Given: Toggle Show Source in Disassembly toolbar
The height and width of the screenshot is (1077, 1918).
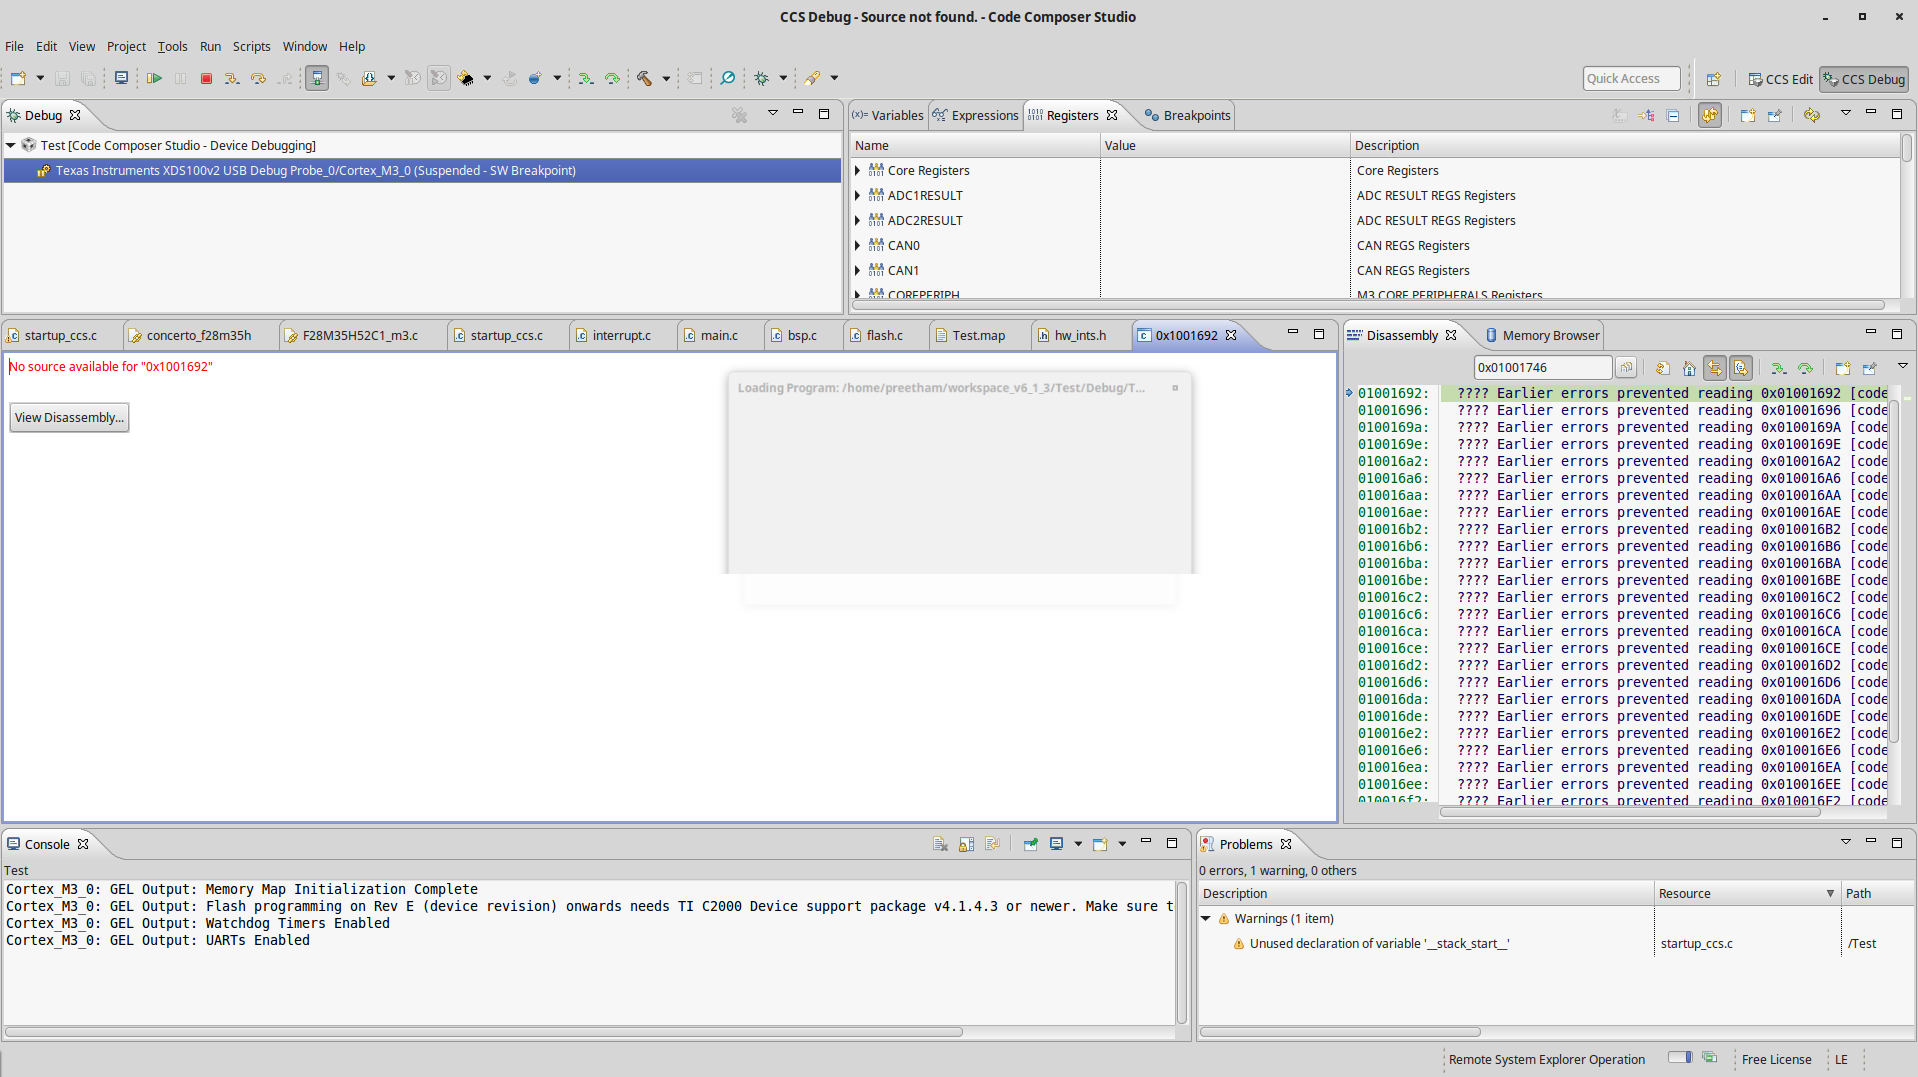Looking at the screenshot, I should 1741,368.
